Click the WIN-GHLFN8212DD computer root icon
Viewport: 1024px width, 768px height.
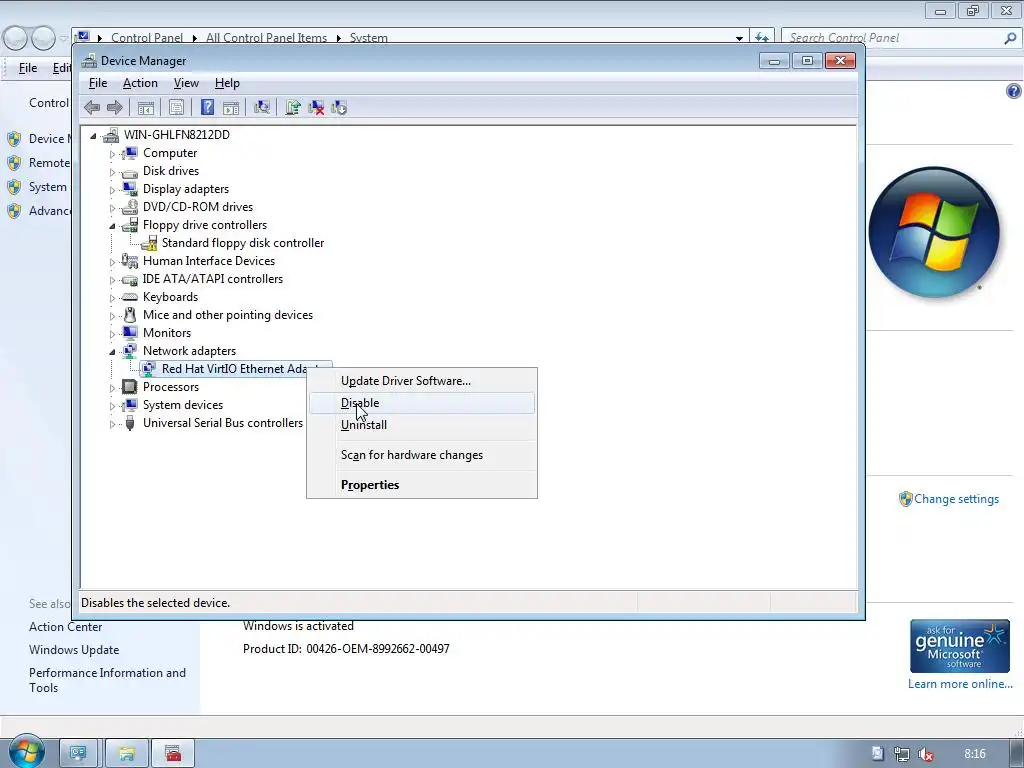click(x=111, y=135)
